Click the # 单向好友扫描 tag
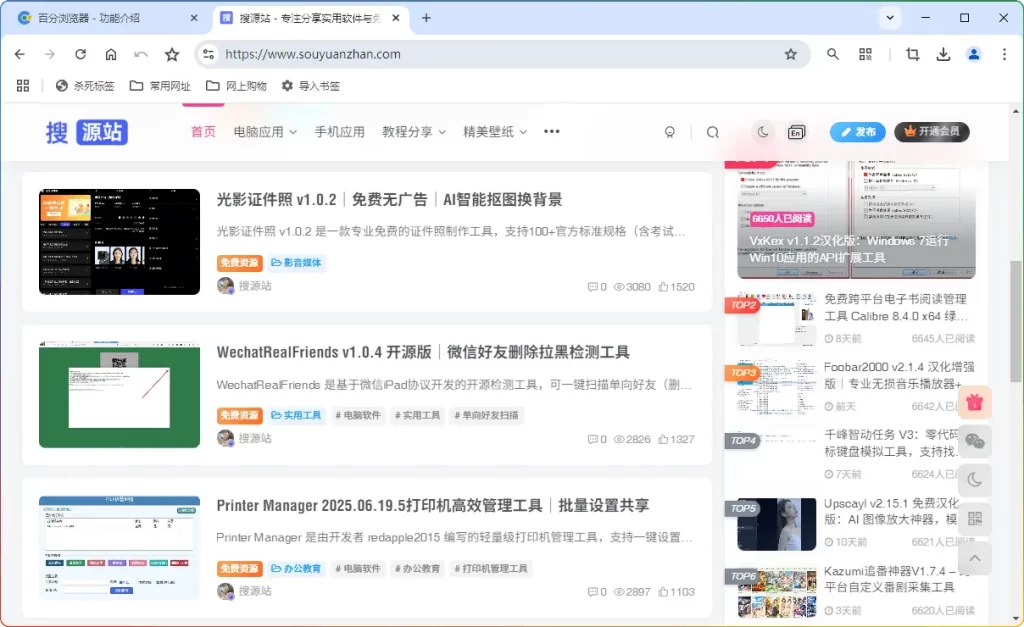This screenshot has height=627, width=1024. (487, 415)
